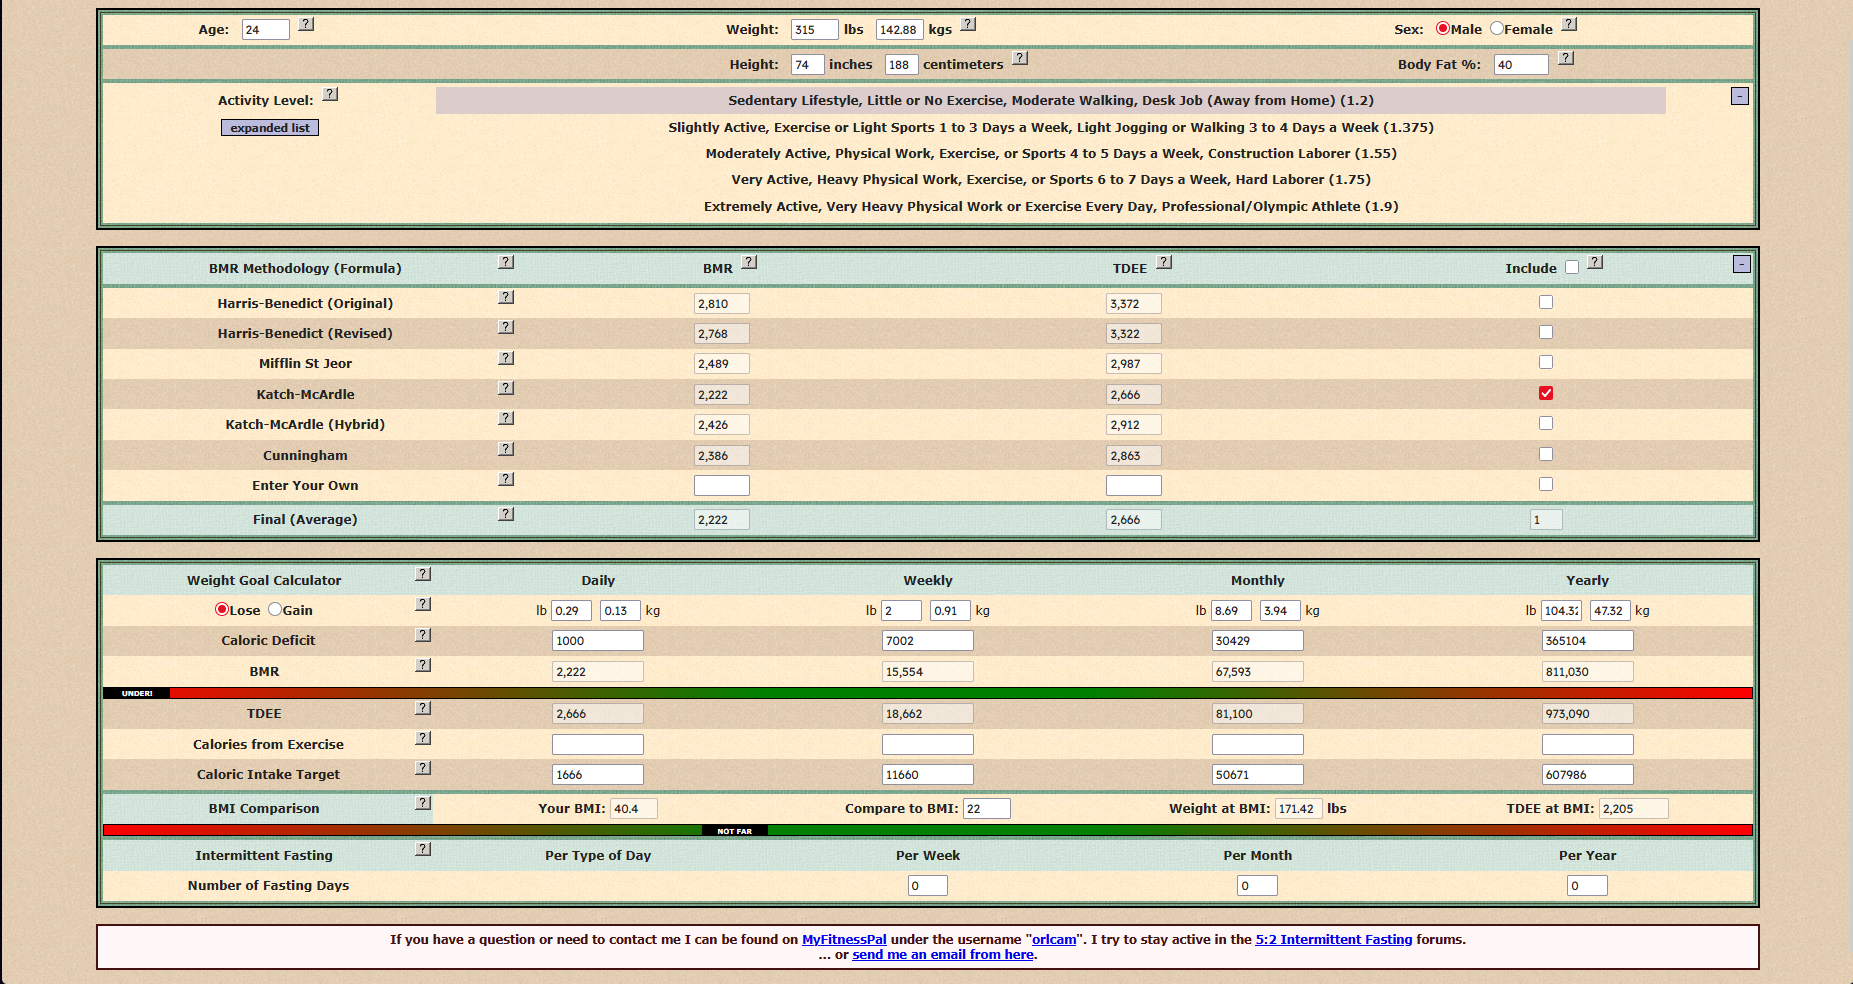The height and width of the screenshot is (984, 1853).
Task: Open the help icon next to Sex
Action: coord(1570,24)
